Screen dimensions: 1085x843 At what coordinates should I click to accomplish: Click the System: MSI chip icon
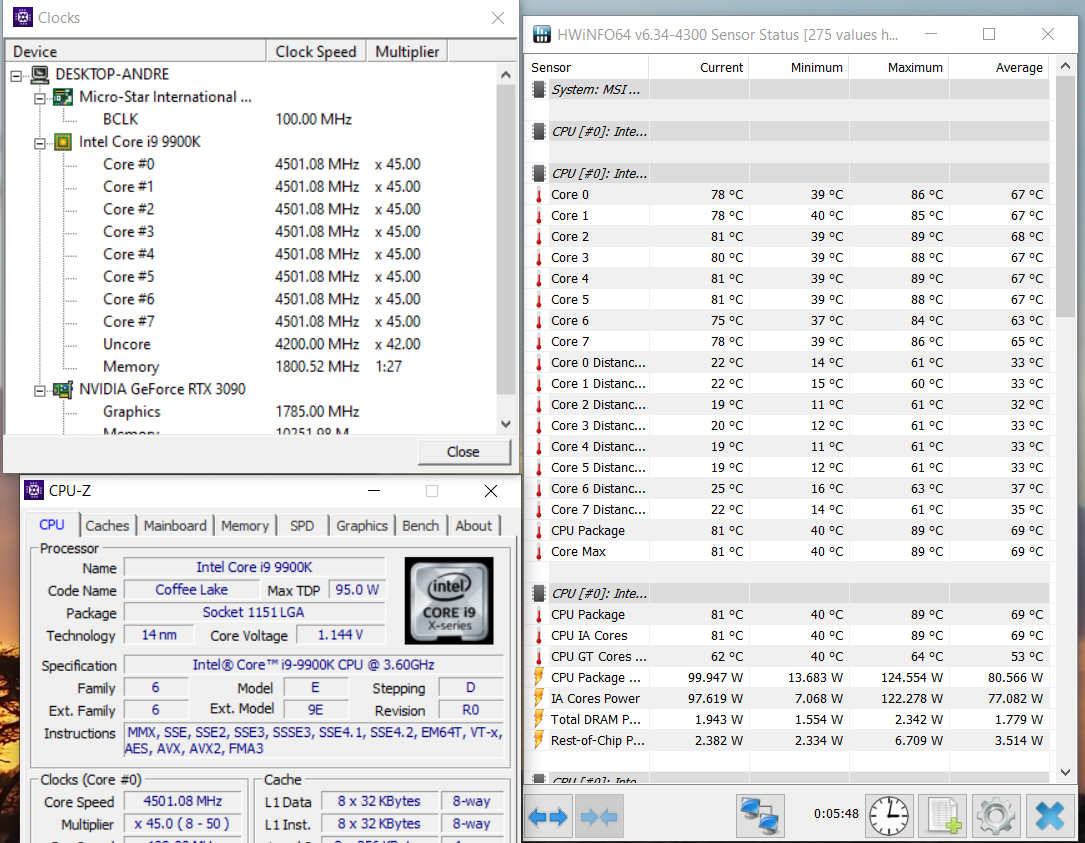pyautogui.click(x=538, y=89)
